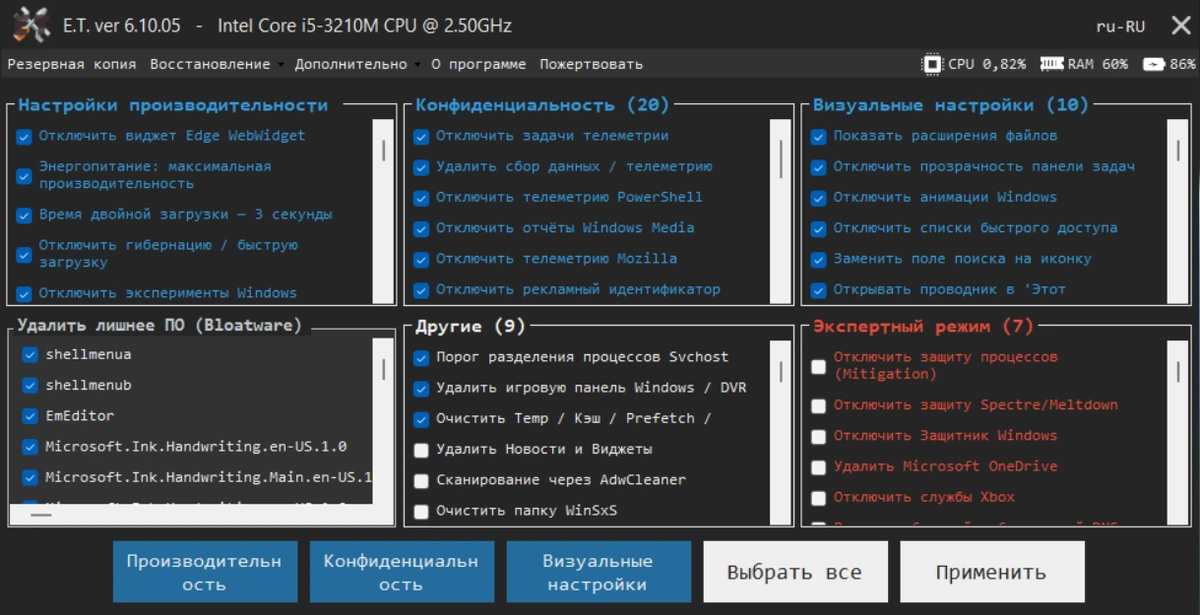The width and height of the screenshot is (1200, 615).
Task: Uncheck Отключить виджет Edge WebWidget
Action: [24, 137]
